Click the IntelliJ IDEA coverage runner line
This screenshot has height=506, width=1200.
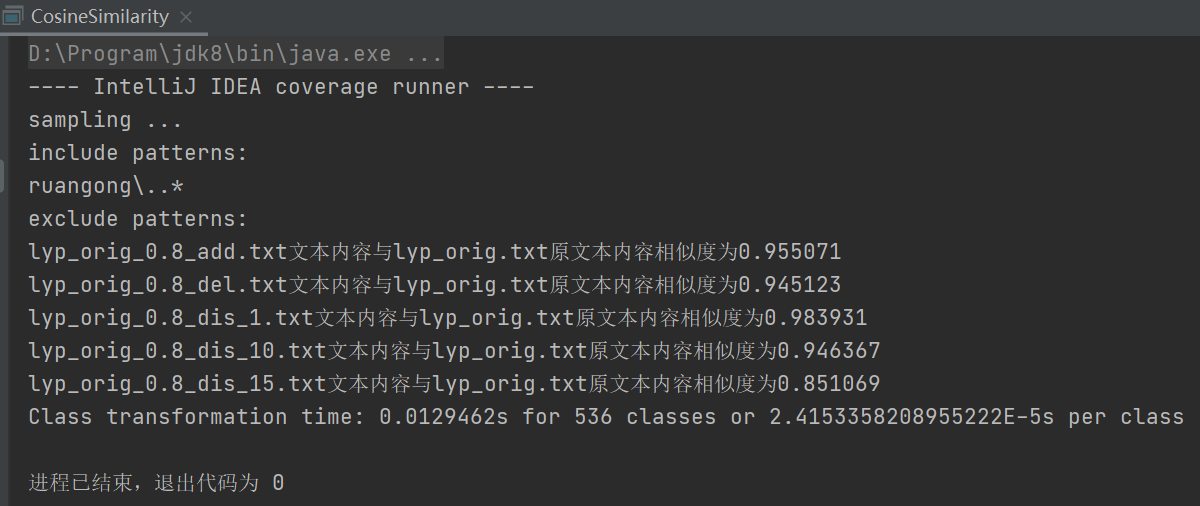coord(281,87)
